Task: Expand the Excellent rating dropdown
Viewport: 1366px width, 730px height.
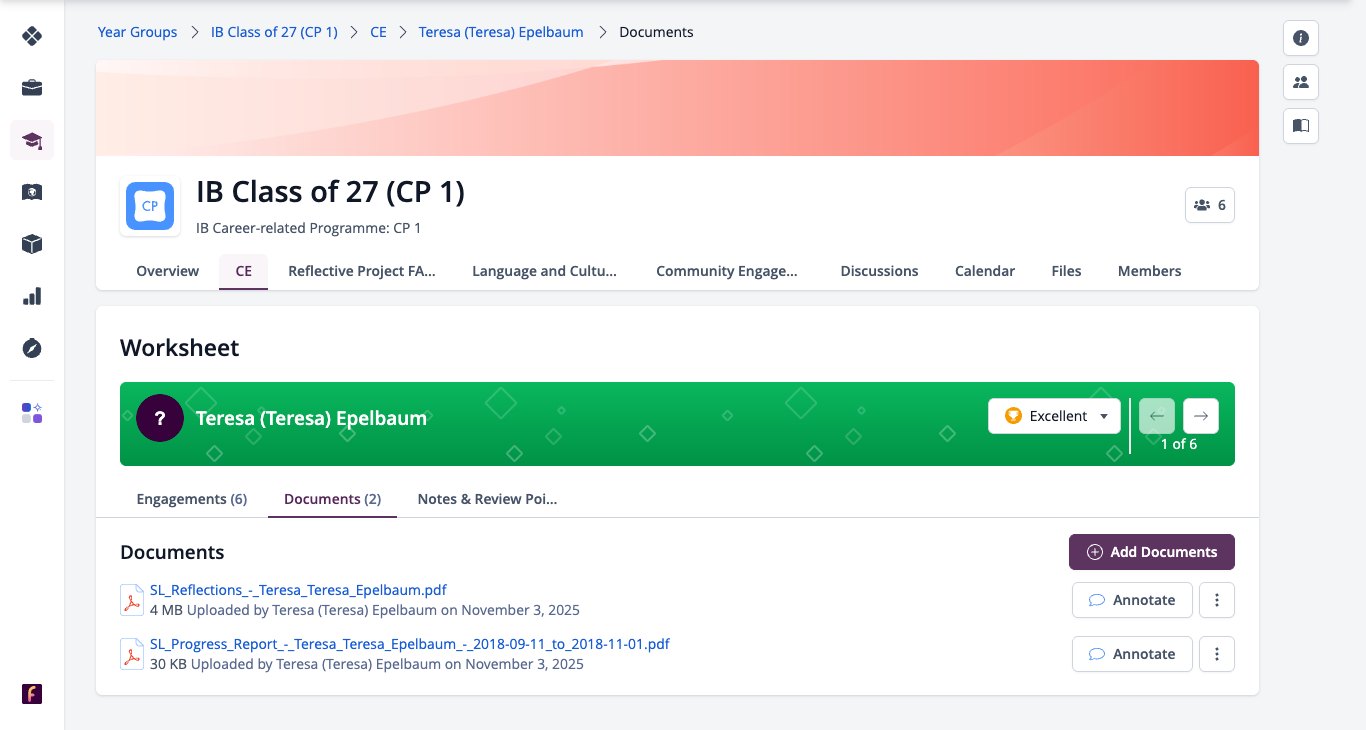Action: tap(1054, 416)
